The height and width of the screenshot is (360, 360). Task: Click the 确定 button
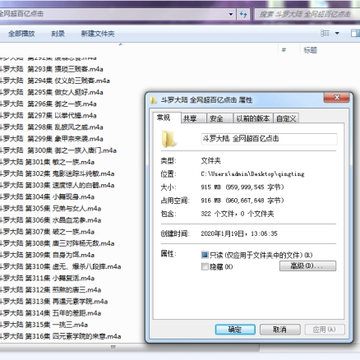235,330
